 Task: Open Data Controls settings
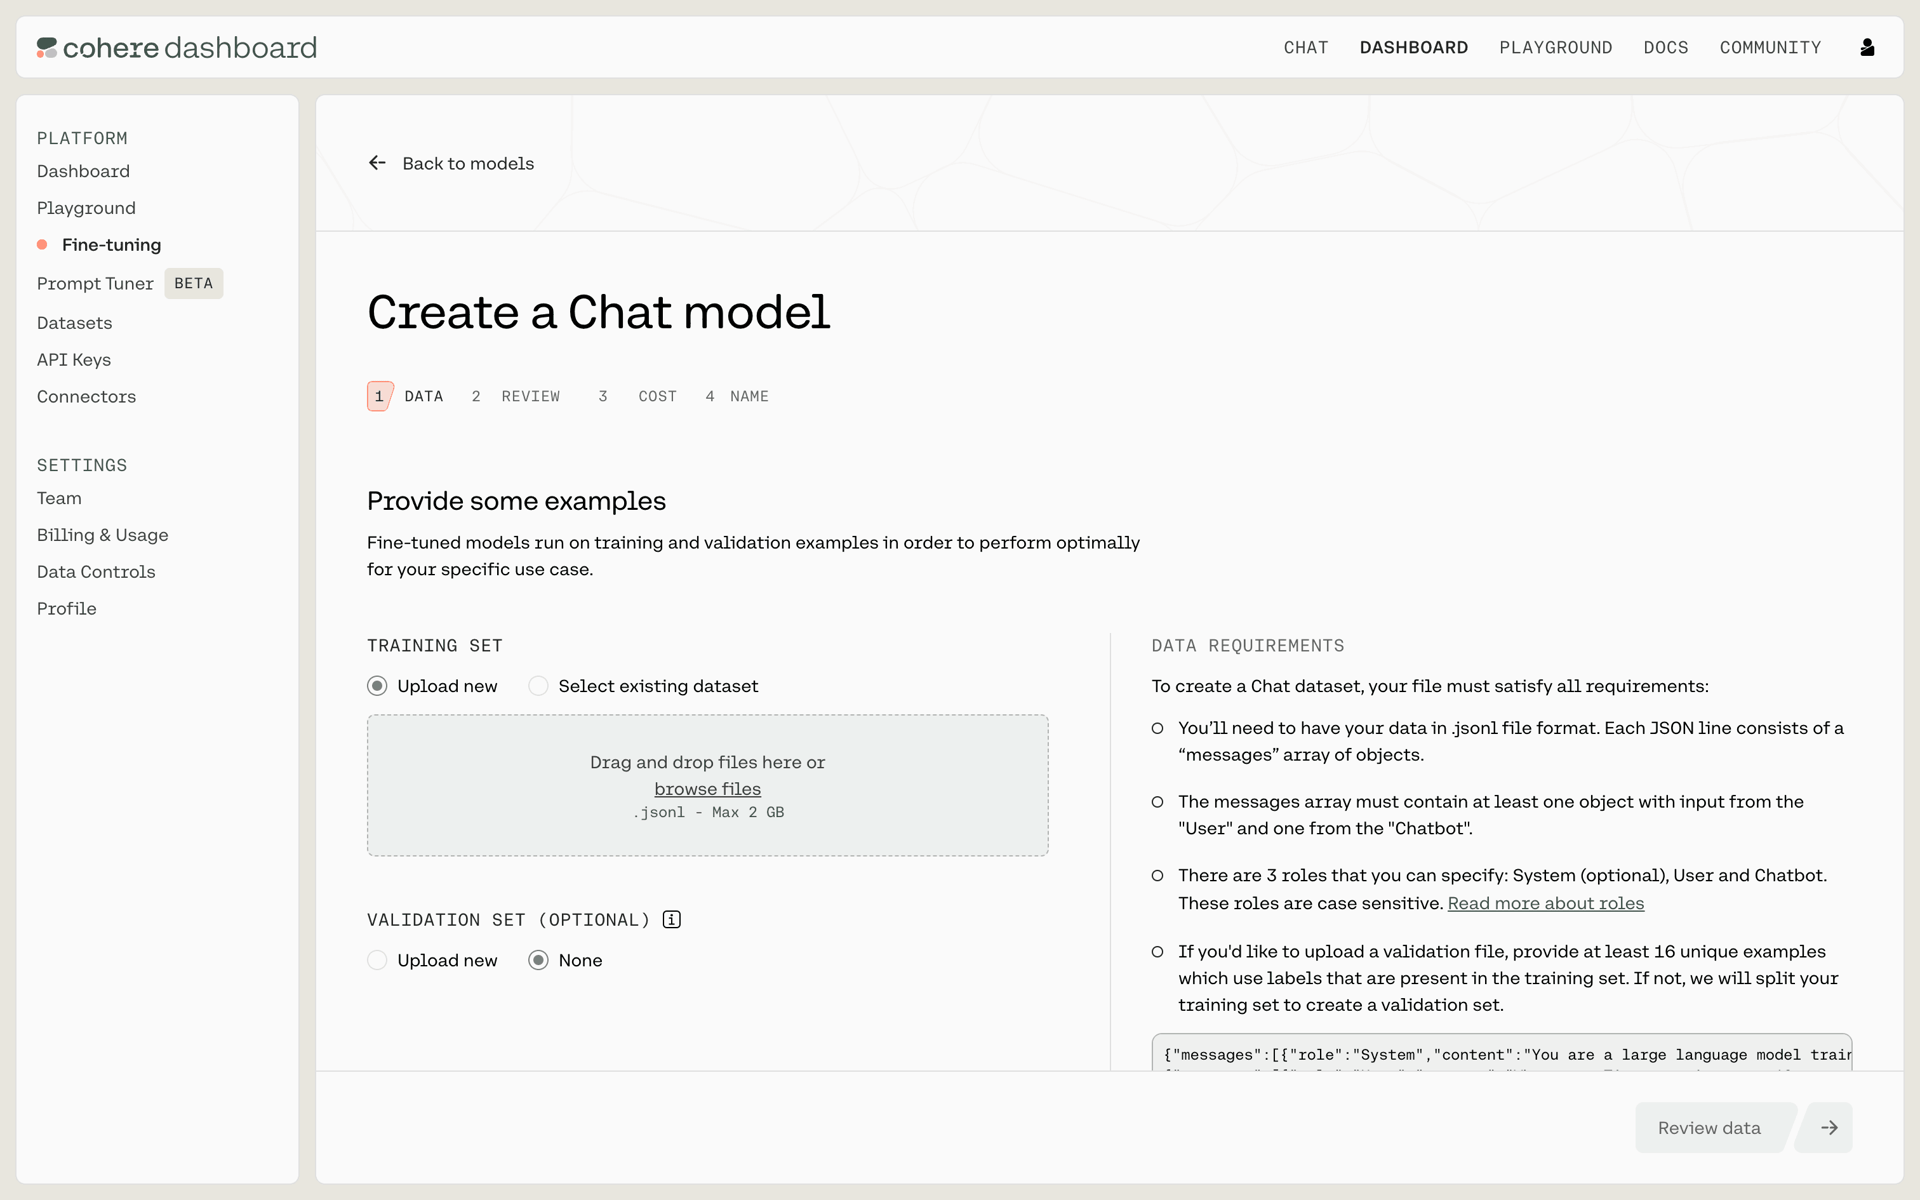pyautogui.click(x=96, y=572)
